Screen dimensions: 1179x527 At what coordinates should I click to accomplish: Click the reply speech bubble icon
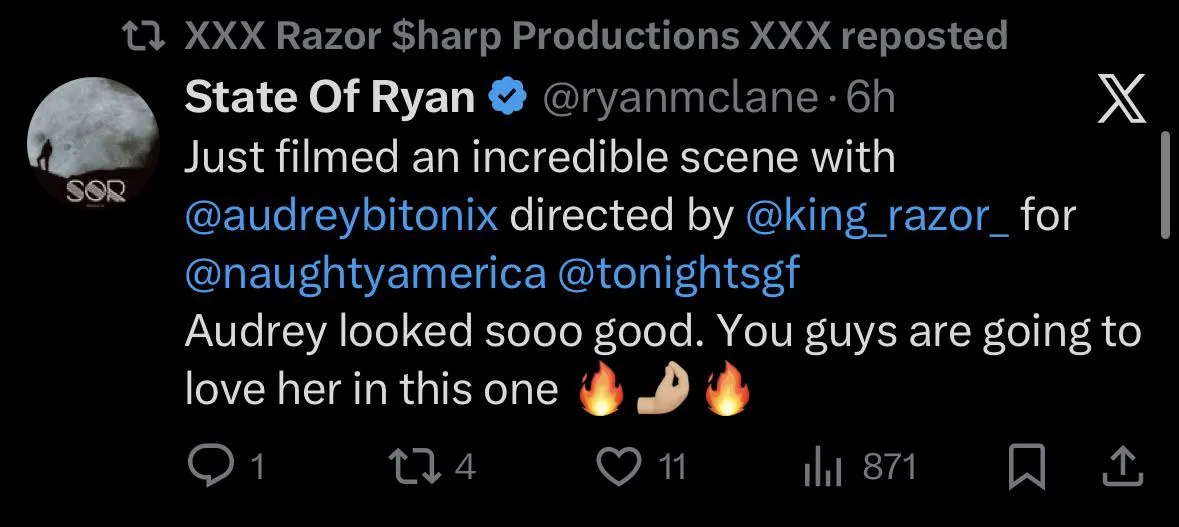click(208, 467)
